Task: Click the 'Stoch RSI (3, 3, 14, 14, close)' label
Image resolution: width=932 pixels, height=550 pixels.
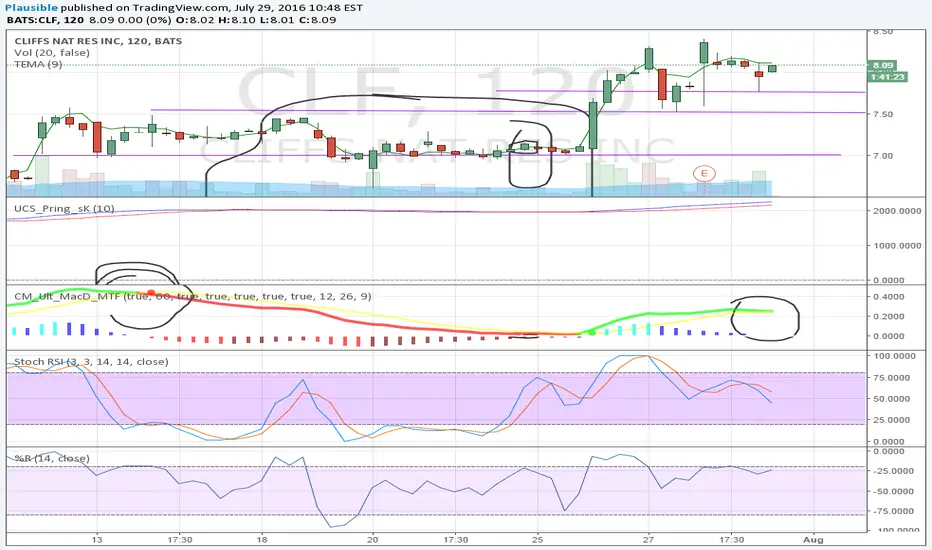Action: (91, 362)
